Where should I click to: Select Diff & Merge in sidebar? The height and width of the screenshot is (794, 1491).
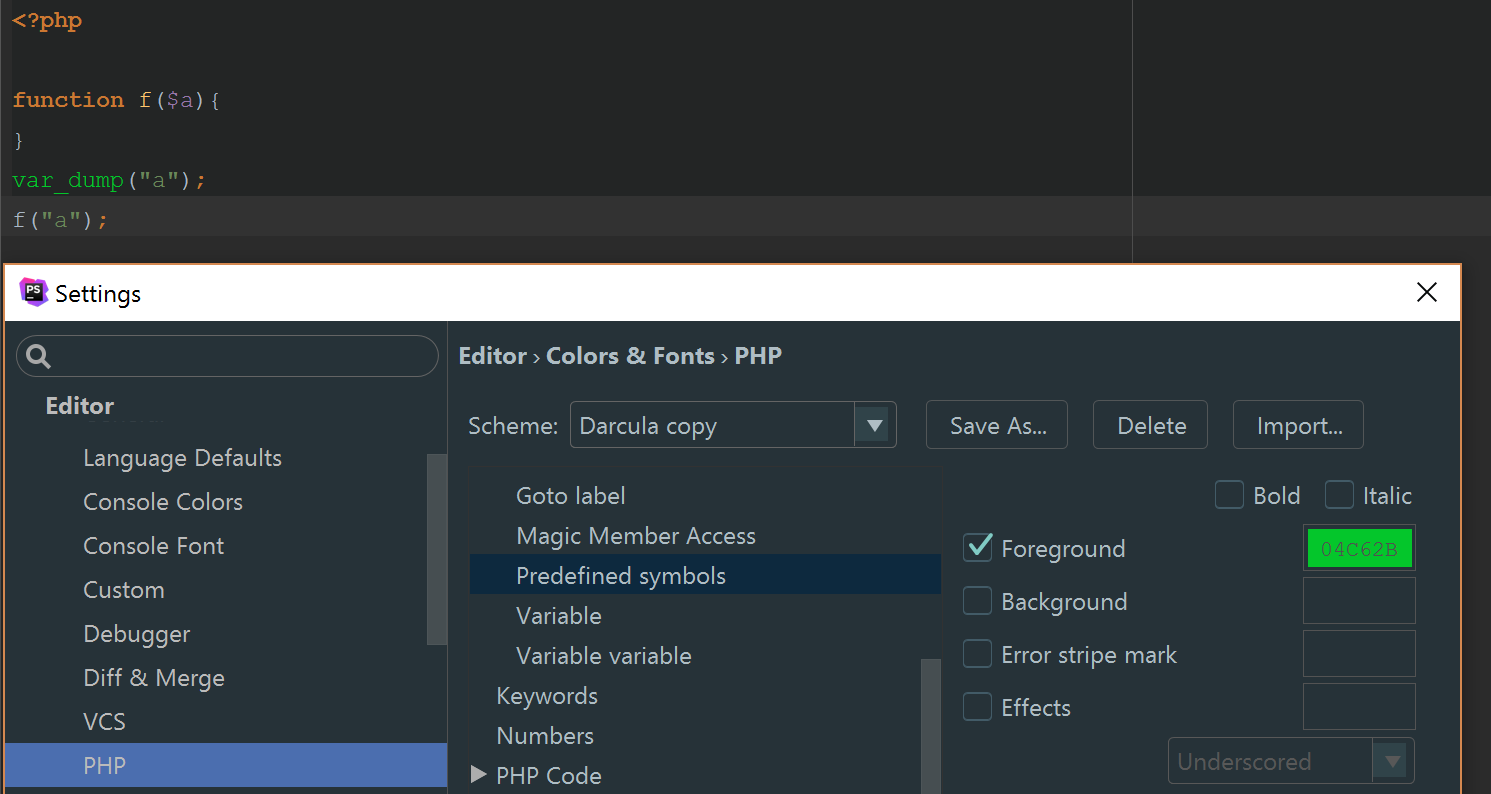click(154, 678)
